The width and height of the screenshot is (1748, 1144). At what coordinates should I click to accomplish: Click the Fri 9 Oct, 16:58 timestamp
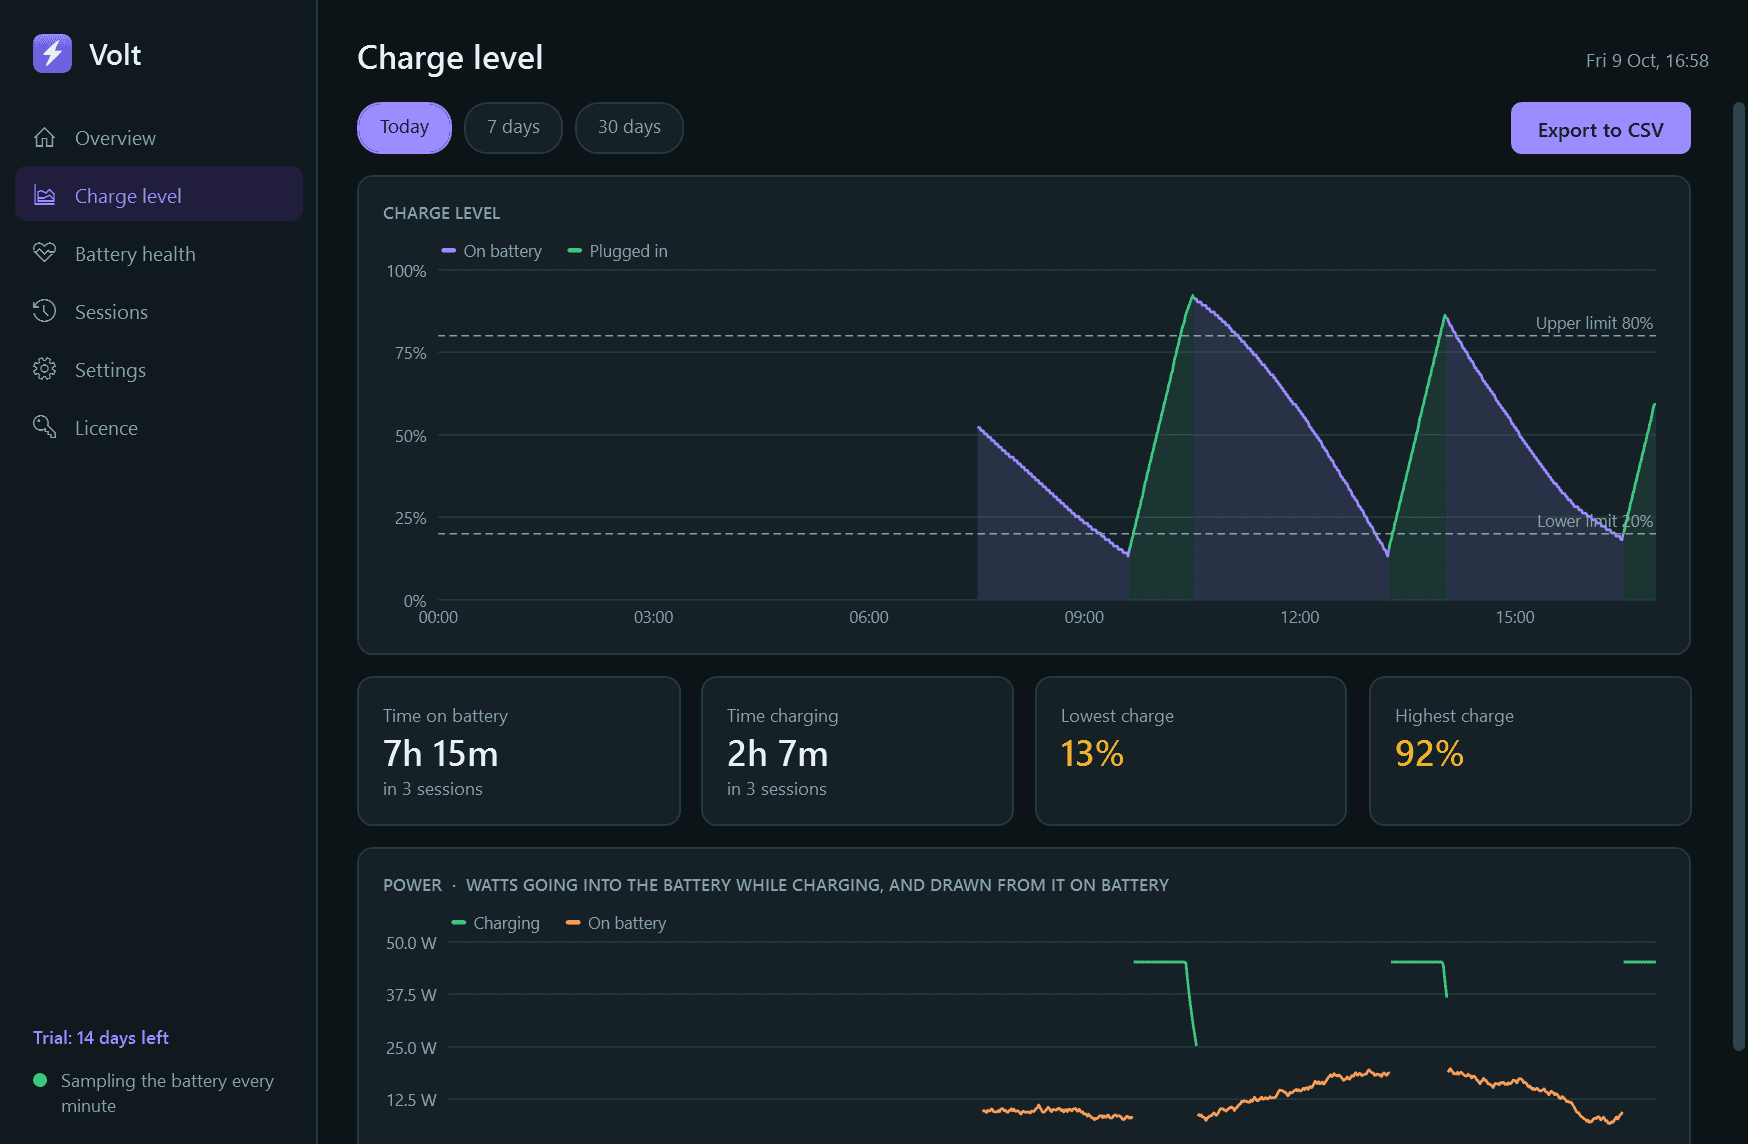coord(1647,61)
